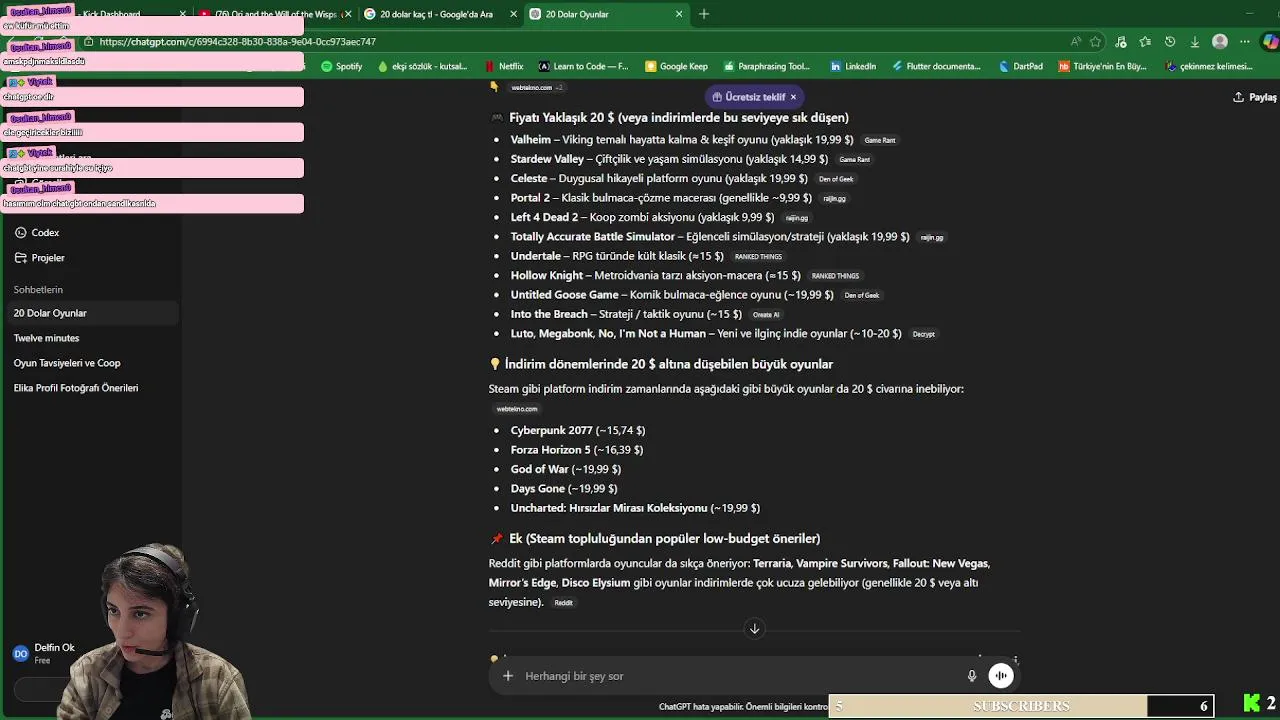The image size is (1280, 720).
Task: Open the Spotify bookmark
Action: (342, 66)
